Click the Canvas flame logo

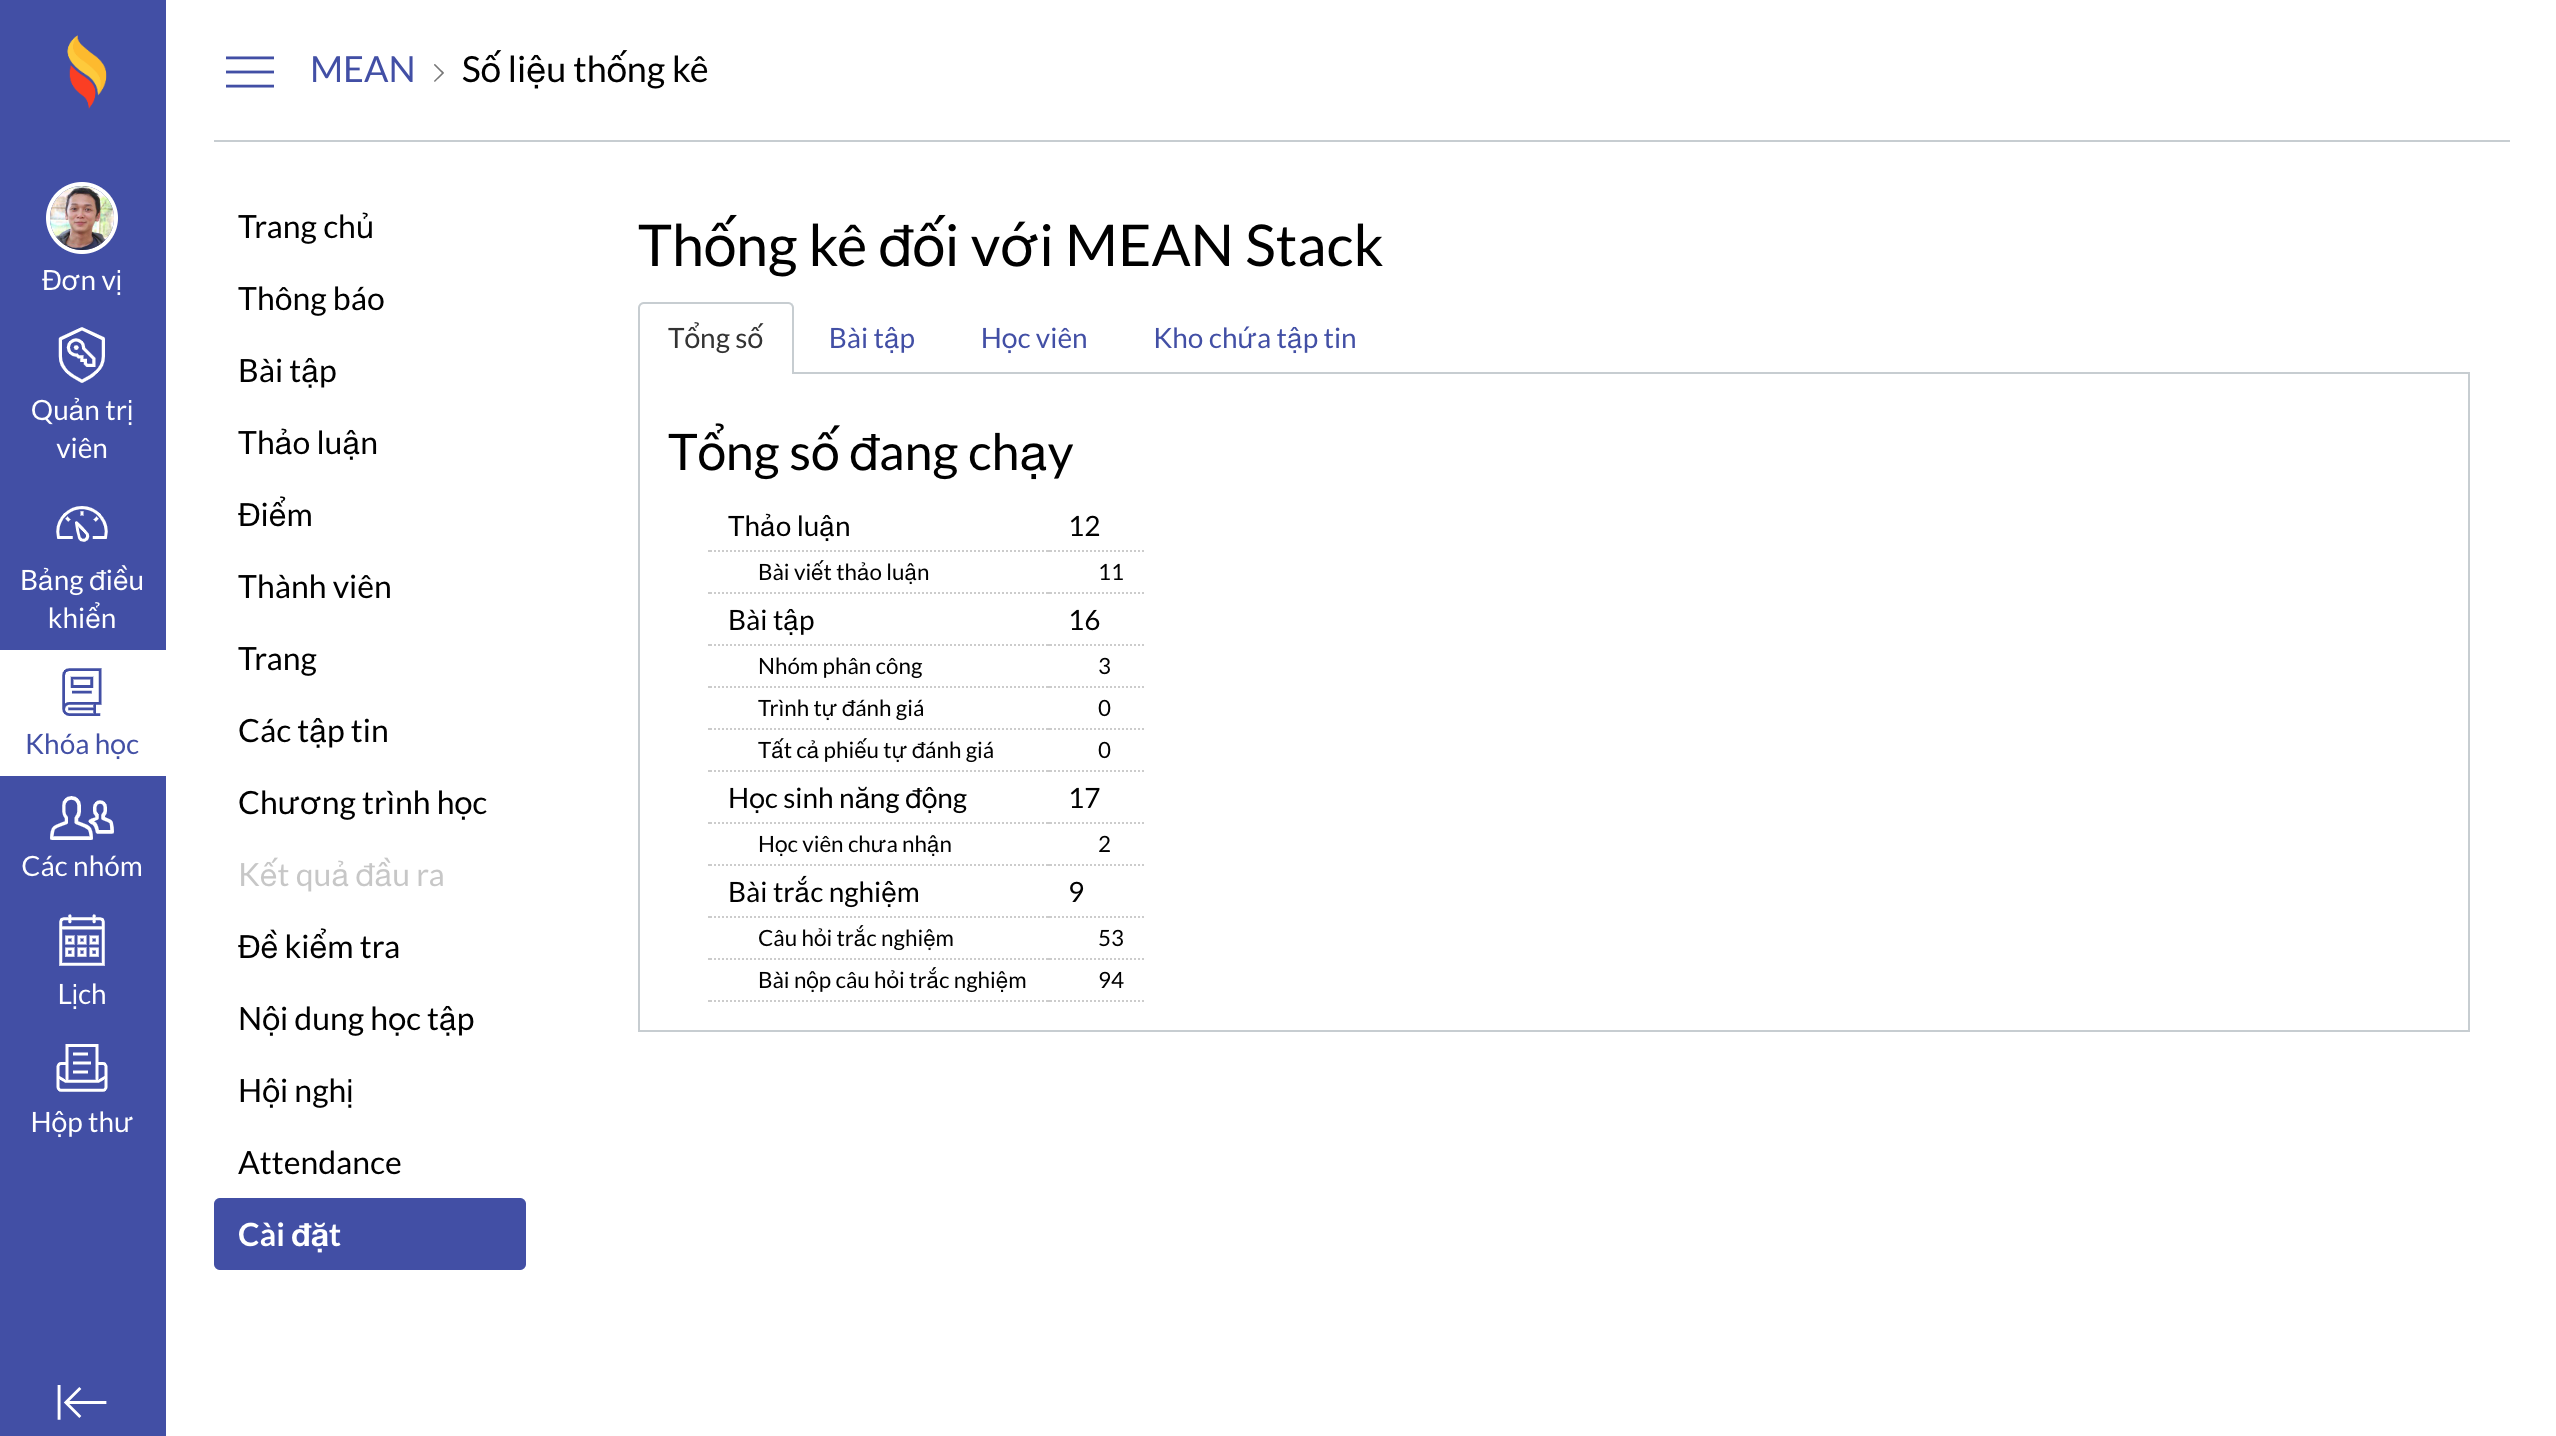click(86, 71)
